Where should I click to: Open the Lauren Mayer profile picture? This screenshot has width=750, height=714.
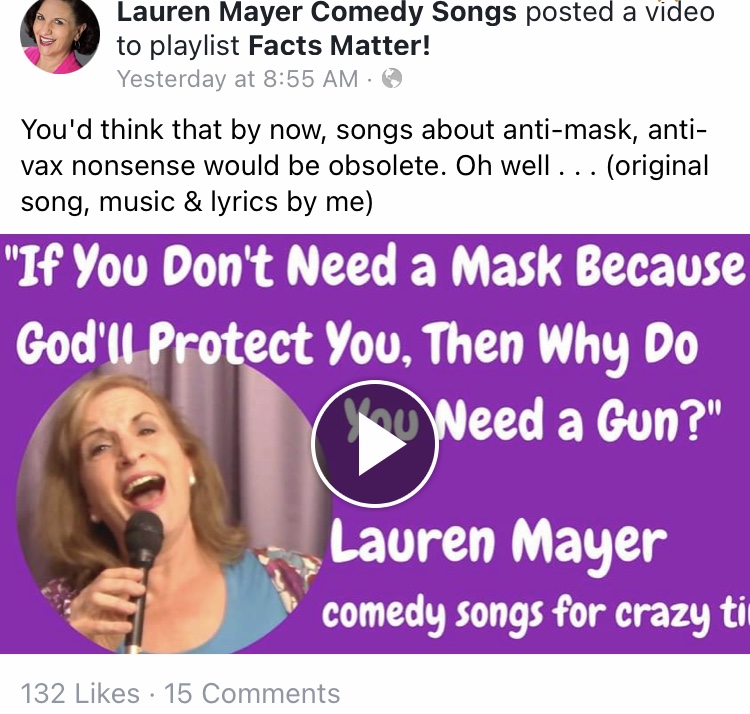coord(60,35)
